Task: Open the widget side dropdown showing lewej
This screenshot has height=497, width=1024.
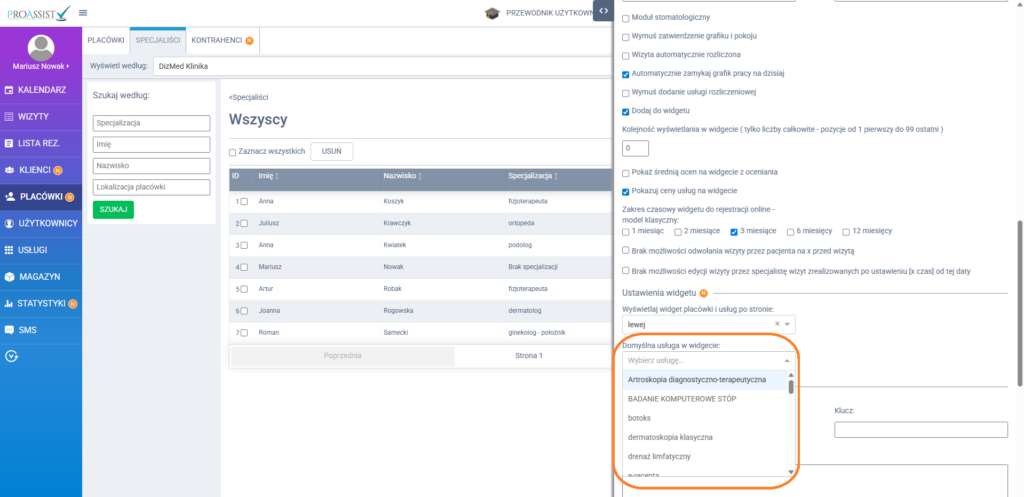Action: [x=707, y=325]
